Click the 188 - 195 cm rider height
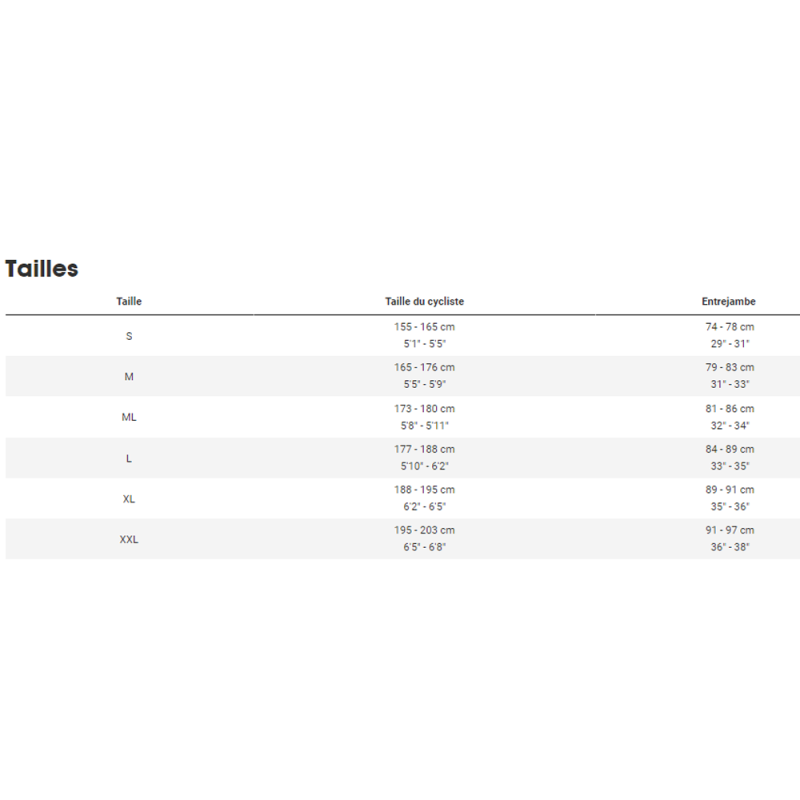 click(x=424, y=489)
